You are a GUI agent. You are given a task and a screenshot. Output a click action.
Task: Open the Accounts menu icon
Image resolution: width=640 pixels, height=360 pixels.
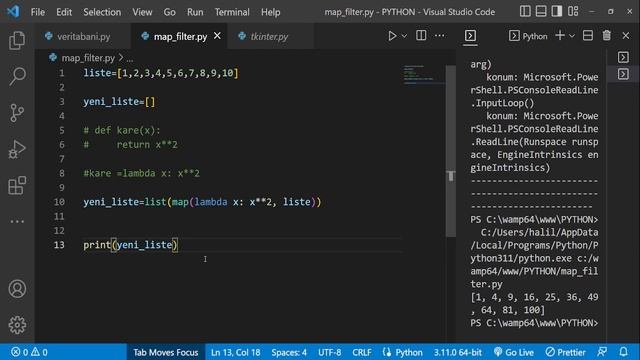pos(17,289)
